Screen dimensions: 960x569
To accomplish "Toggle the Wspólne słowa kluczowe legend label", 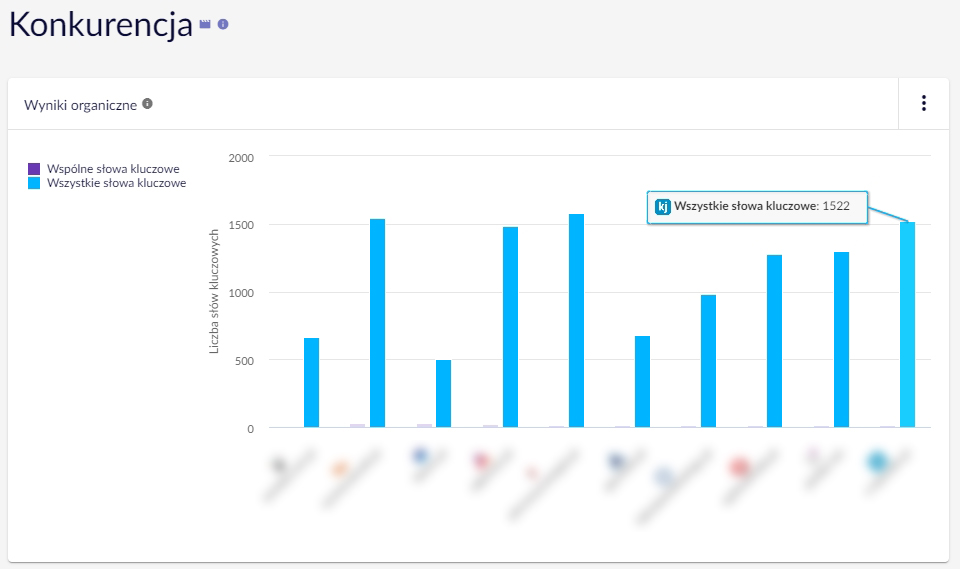I will pos(115,170).
